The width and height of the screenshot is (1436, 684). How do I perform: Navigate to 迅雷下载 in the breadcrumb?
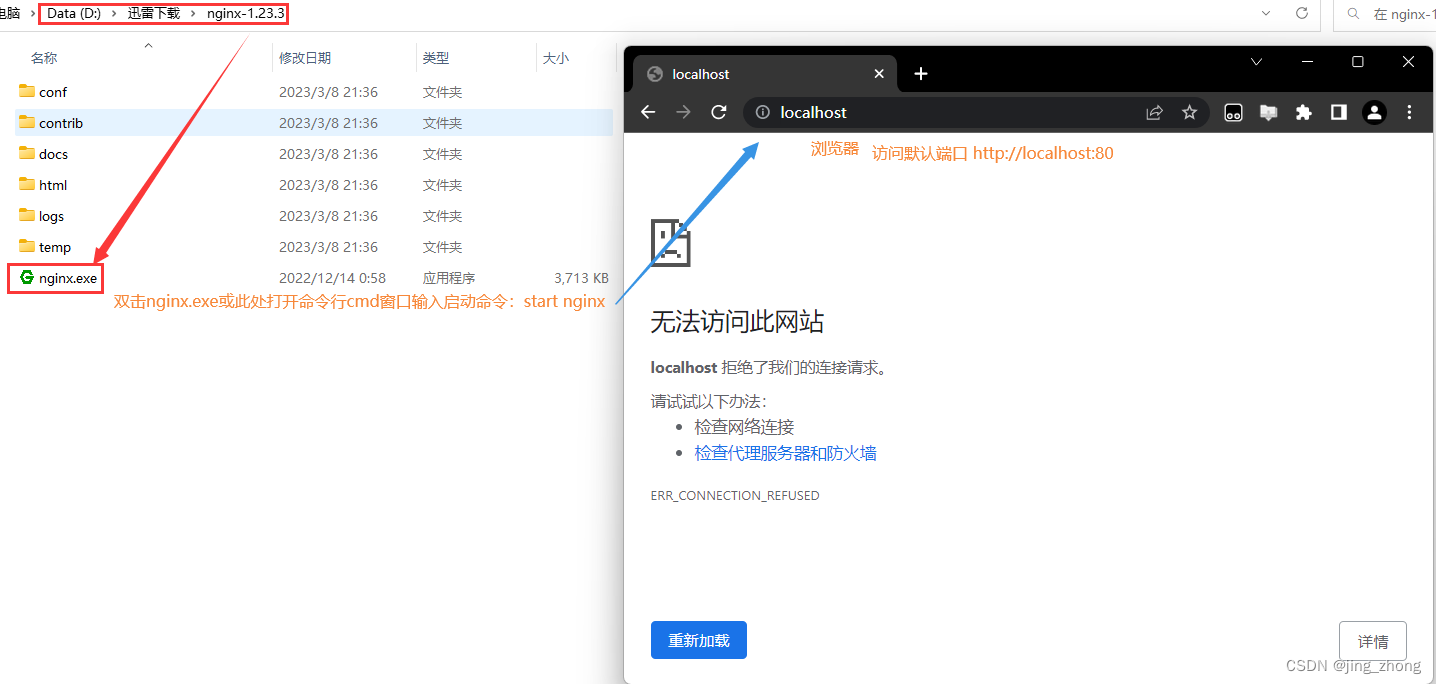(x=154, y=14)
